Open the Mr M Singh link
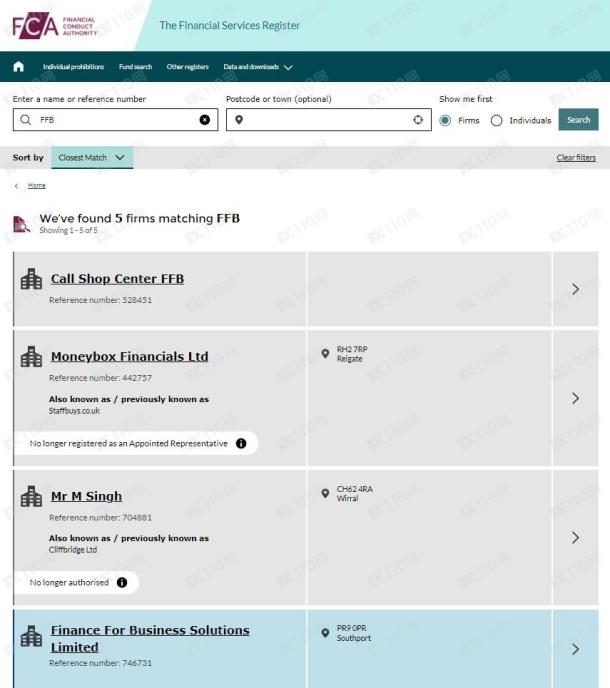 click(86, 496)
